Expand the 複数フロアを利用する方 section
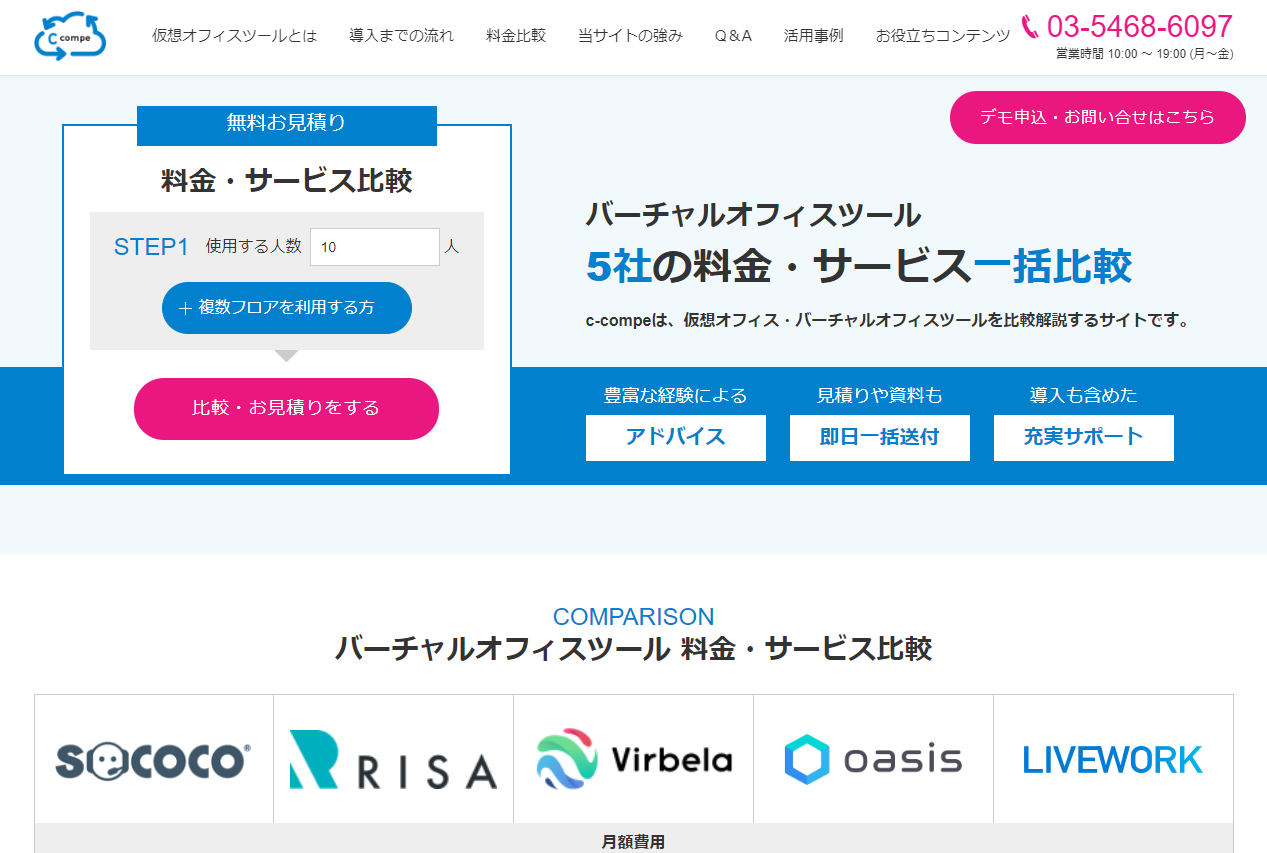The width and height of the screenshot is (1267, 853). click(x=286, y=308)
